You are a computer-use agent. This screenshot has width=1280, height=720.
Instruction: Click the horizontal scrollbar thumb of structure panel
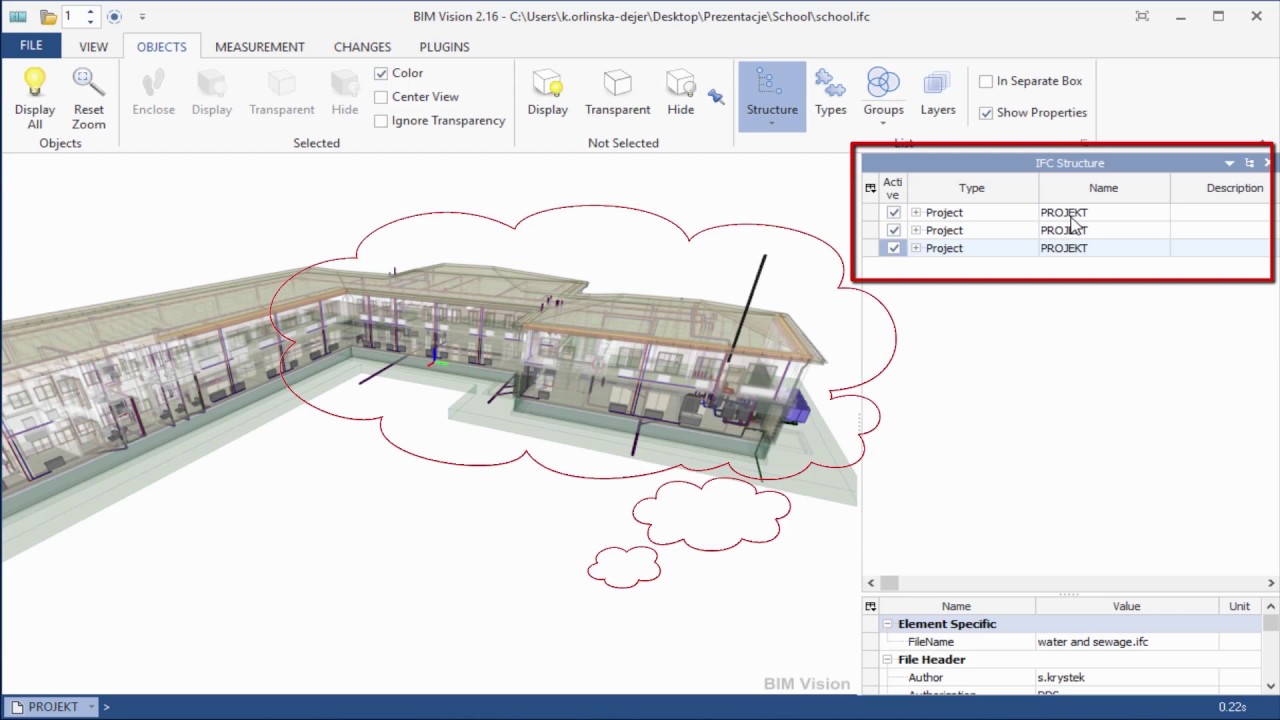889,583
